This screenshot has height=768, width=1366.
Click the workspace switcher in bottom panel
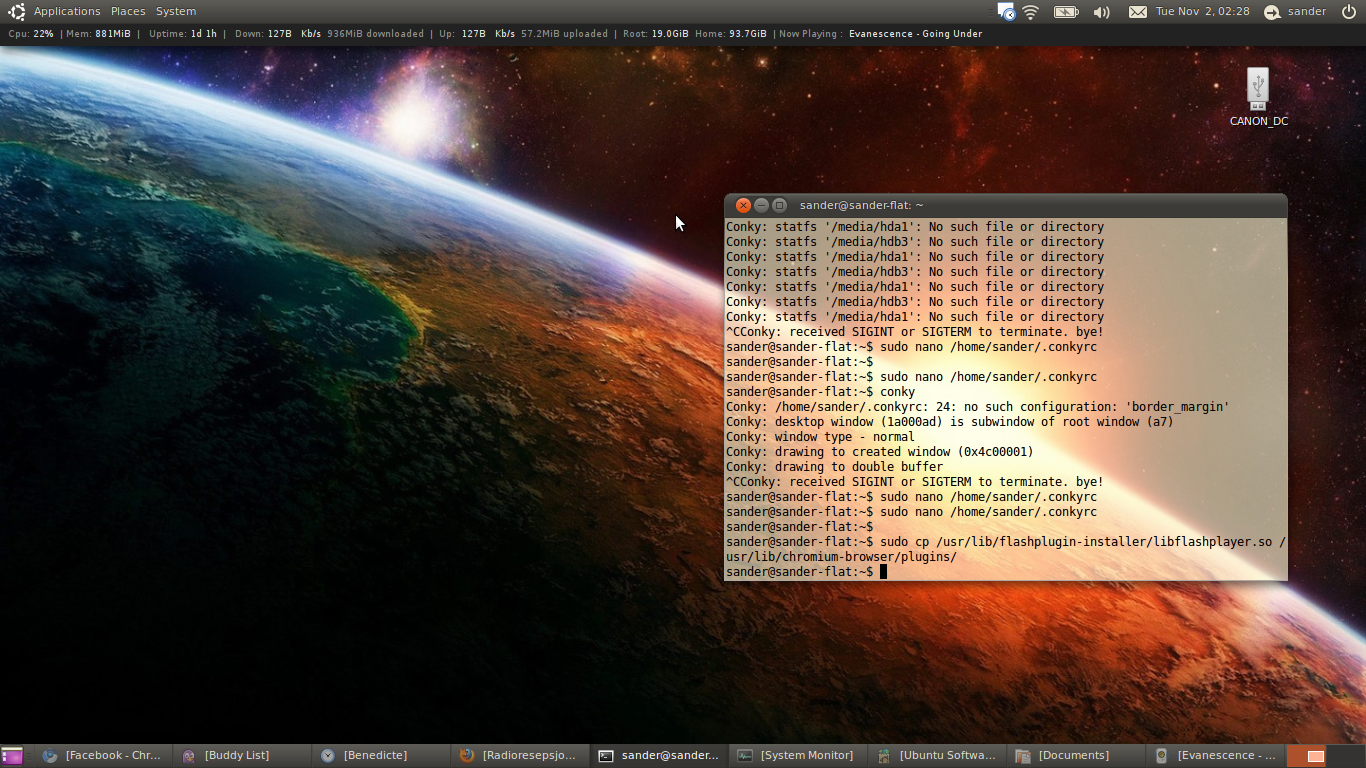tap(1325, 756)
